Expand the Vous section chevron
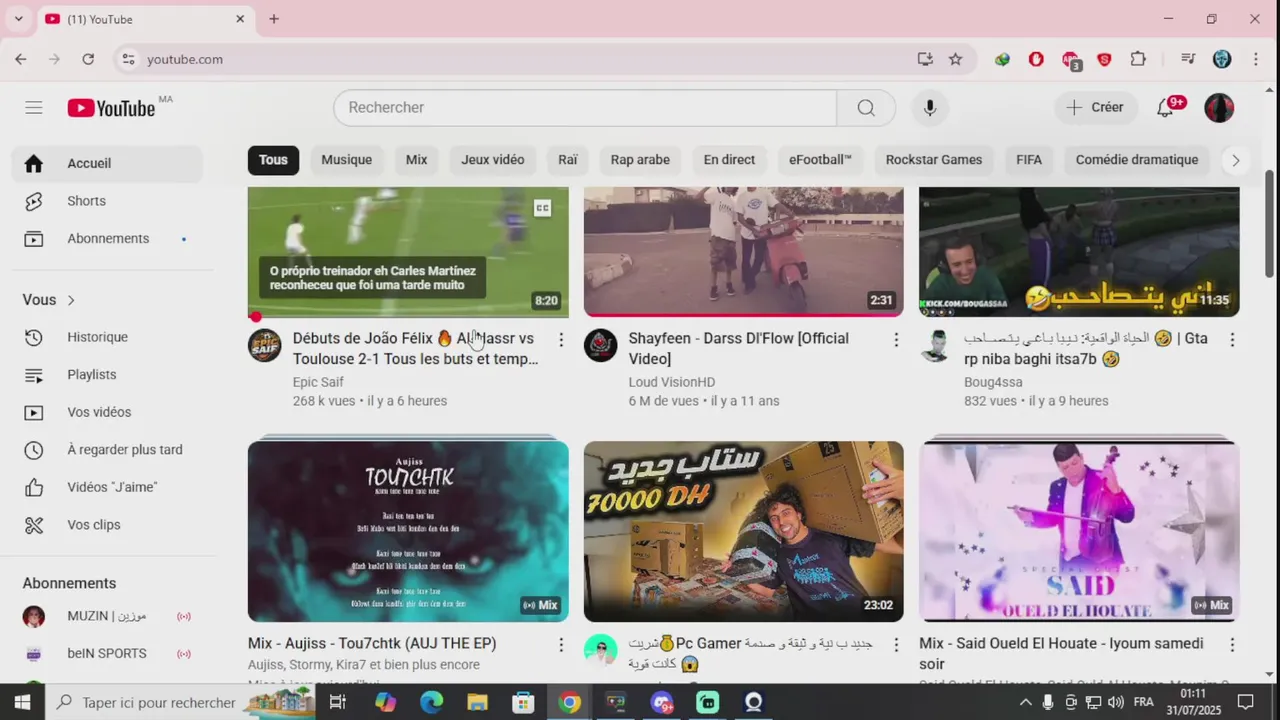 71,300
